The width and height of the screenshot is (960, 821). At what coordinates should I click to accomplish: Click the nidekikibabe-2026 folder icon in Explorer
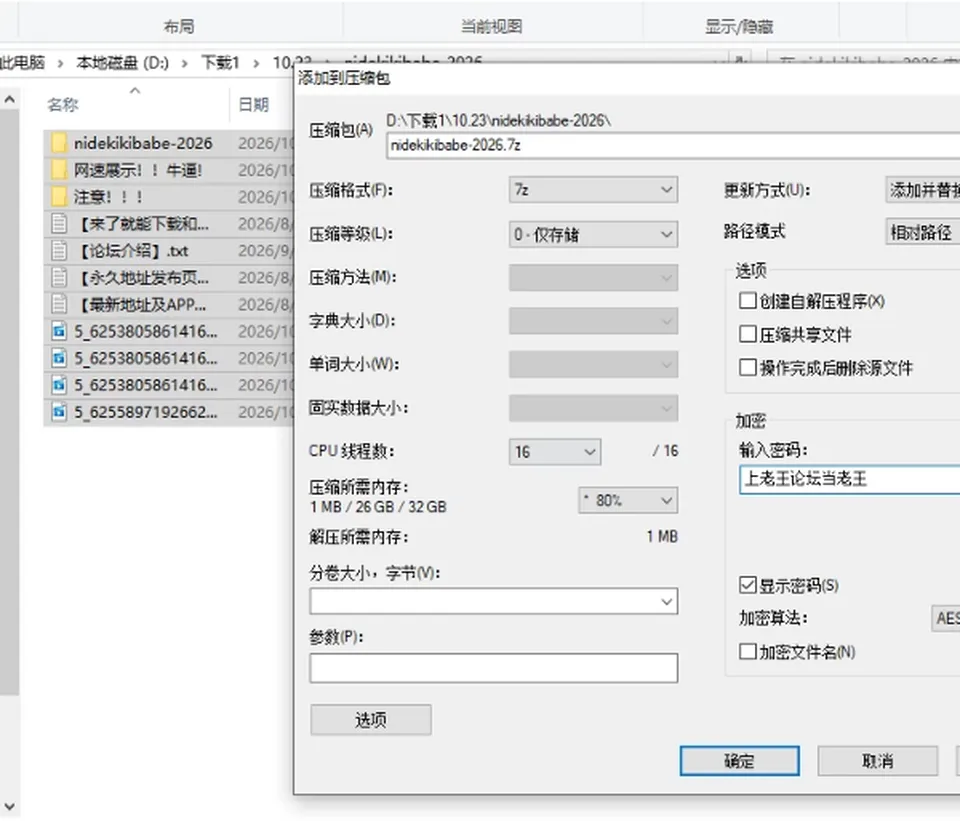[59, 143]
